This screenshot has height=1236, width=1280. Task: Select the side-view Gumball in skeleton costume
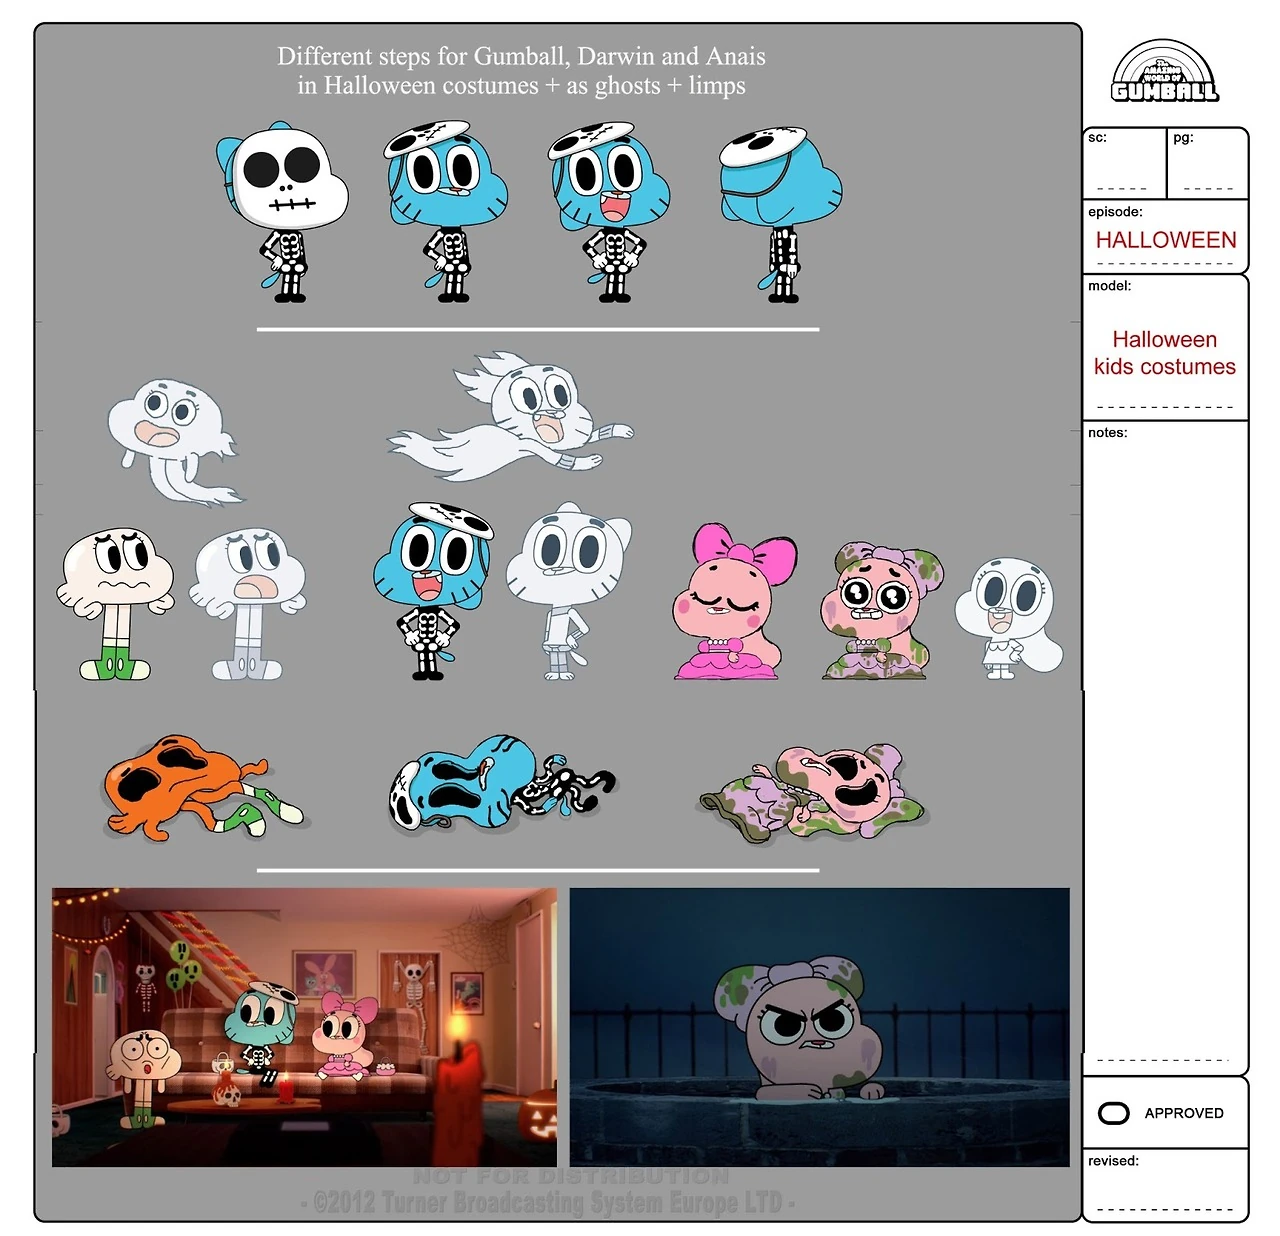point(780,214)
